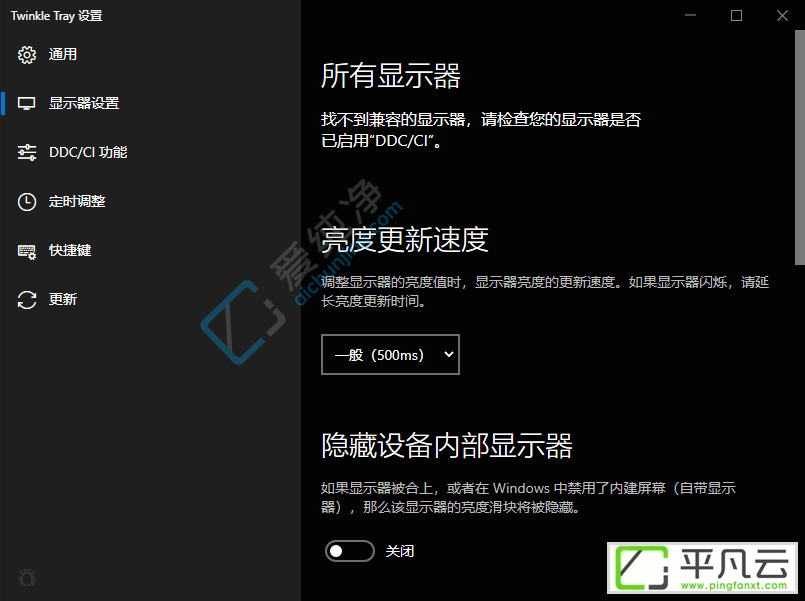Select the 更新 menu entry text
Viewport: 805px width, 601px height.
(63, 300)
